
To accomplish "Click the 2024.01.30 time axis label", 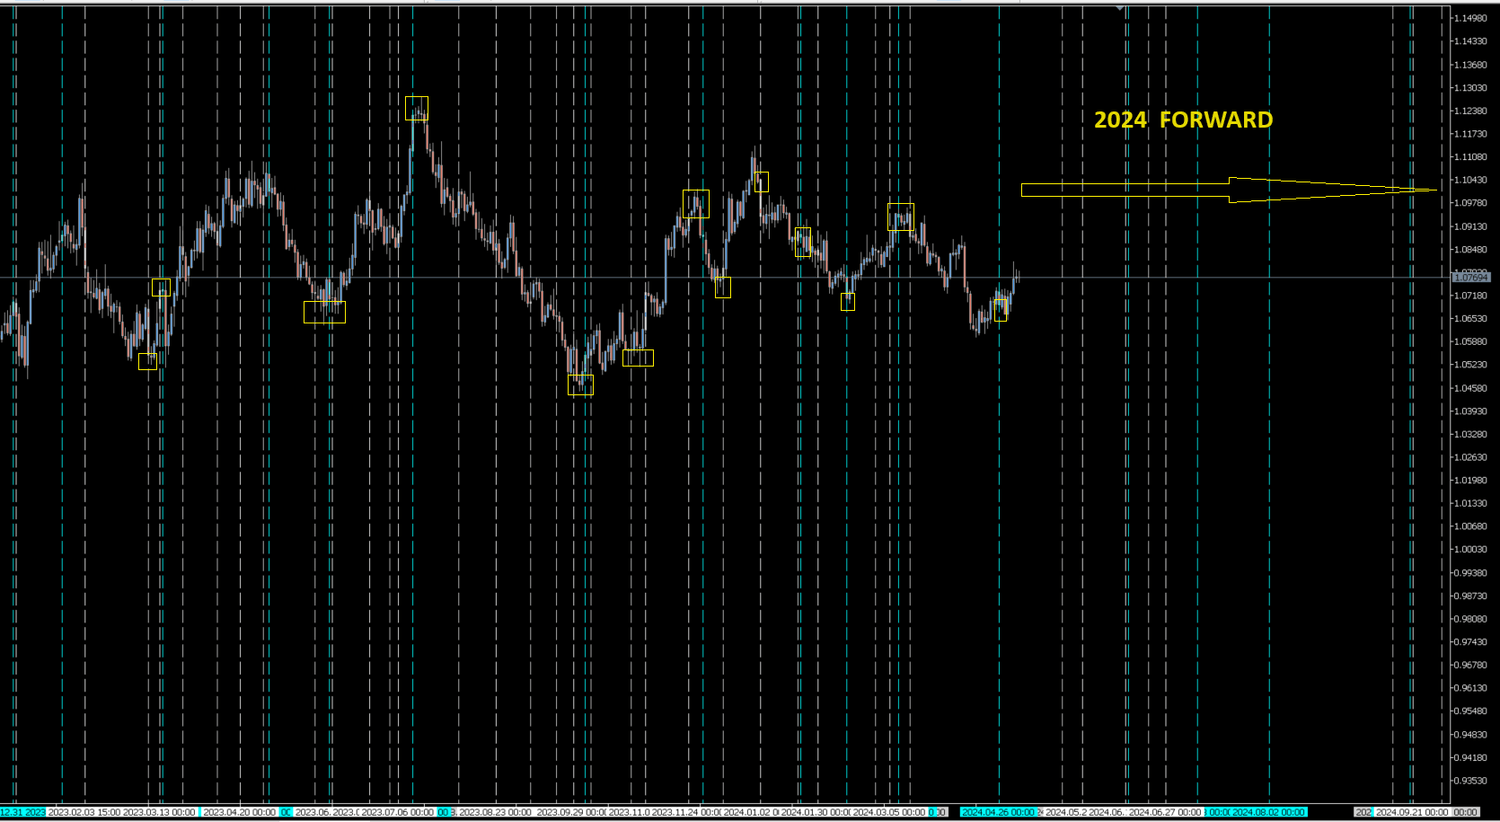I will click(x=815, y=812).
